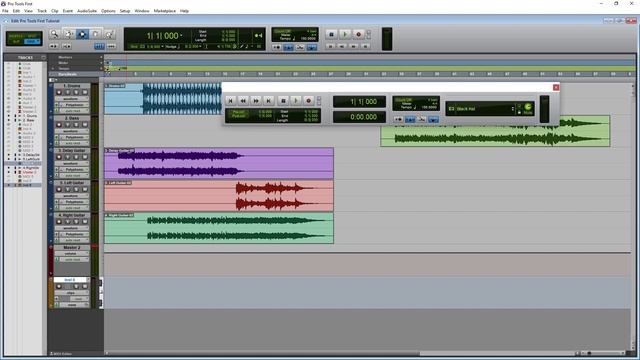This screenshot has height=360, width=640.
Task: Click the 3. Delay Guitar track name
Action: (x=72, y=151)
